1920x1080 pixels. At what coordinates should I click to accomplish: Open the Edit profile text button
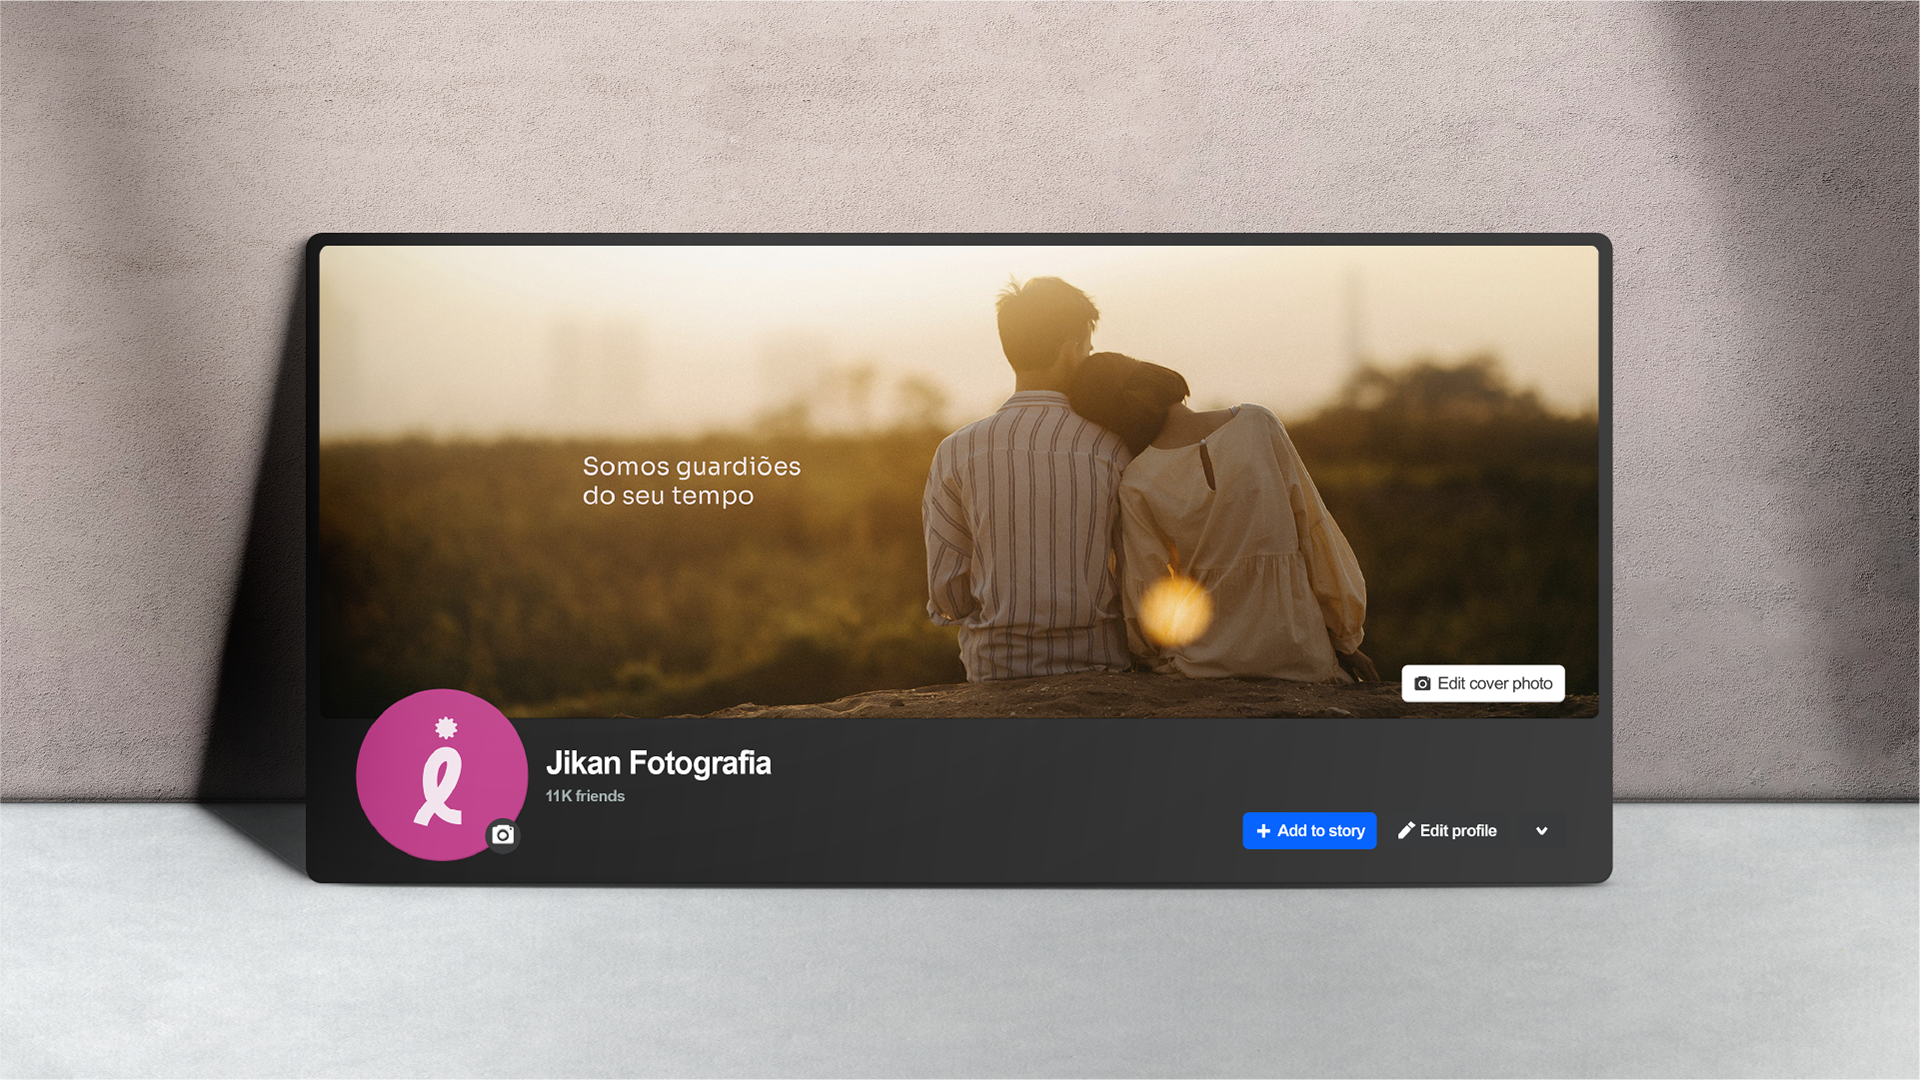1458,831
